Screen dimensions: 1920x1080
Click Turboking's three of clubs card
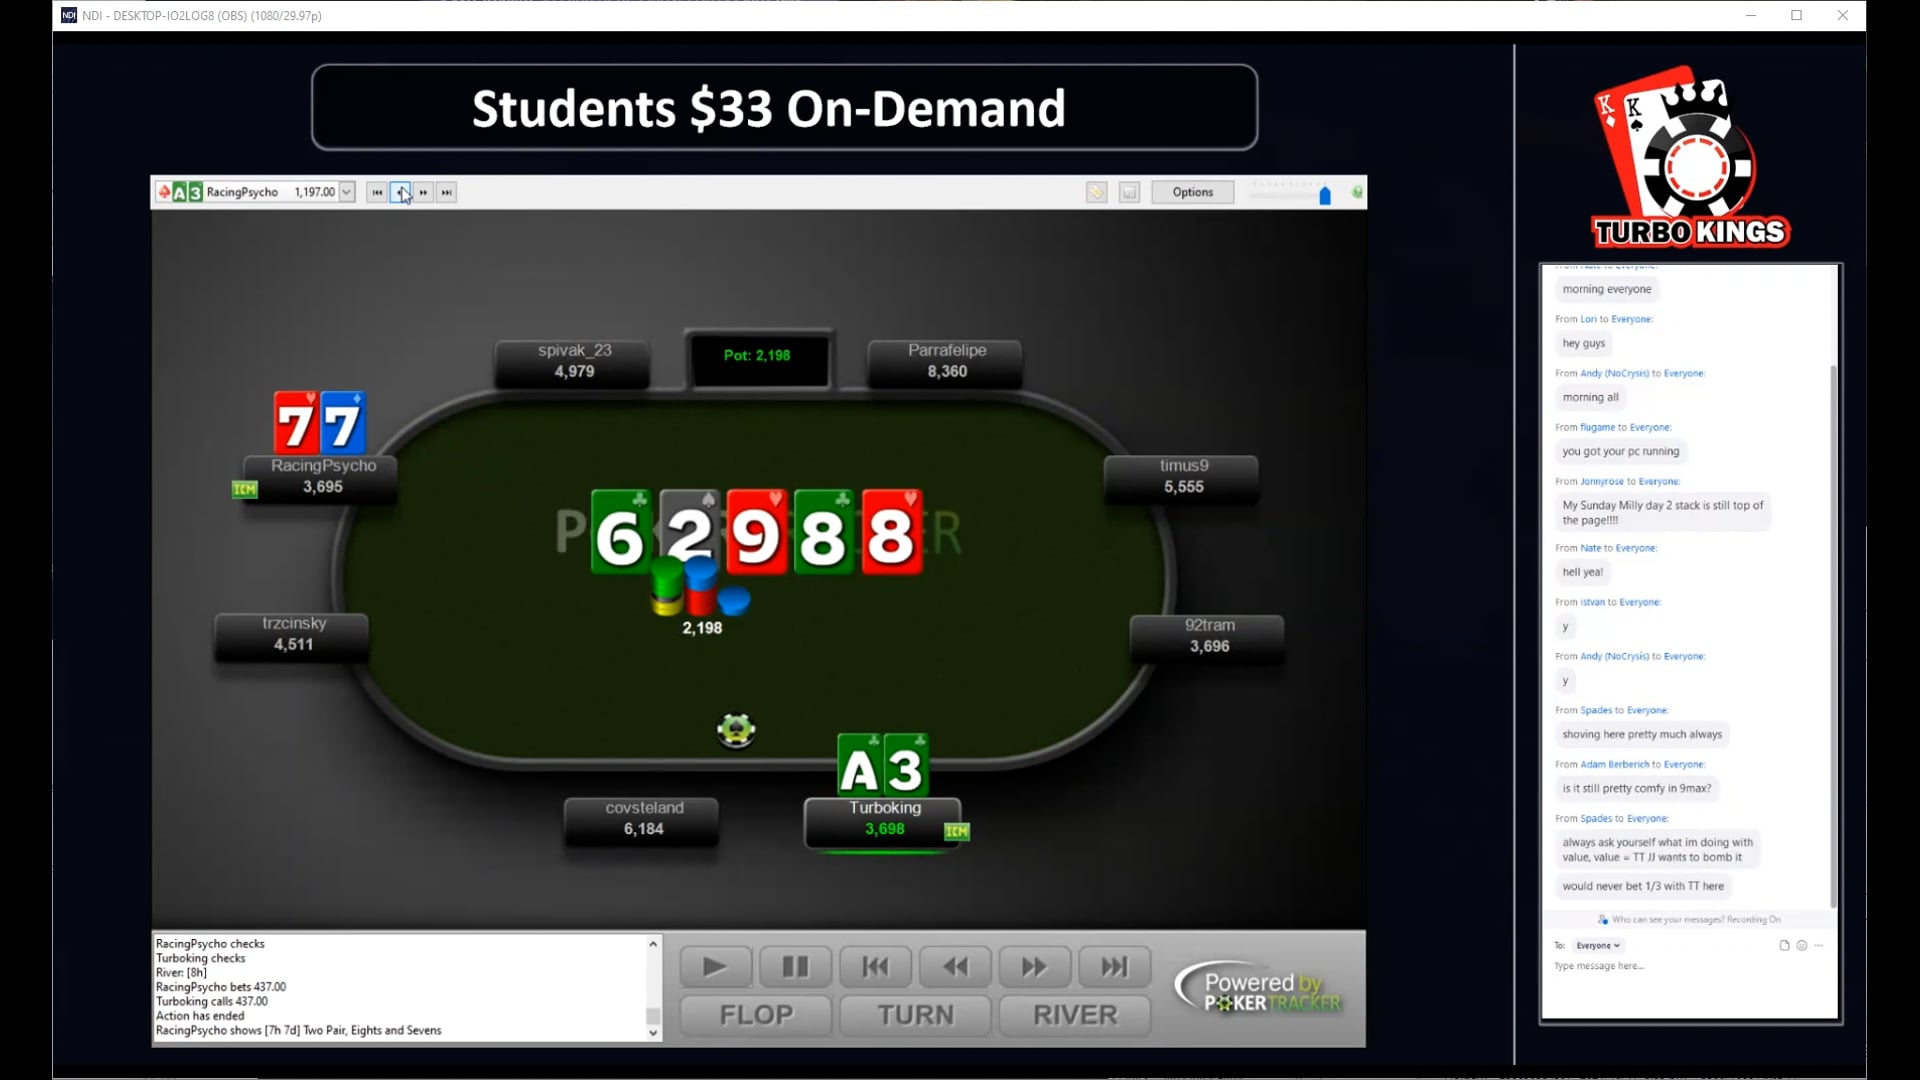[x=906, y=765]
